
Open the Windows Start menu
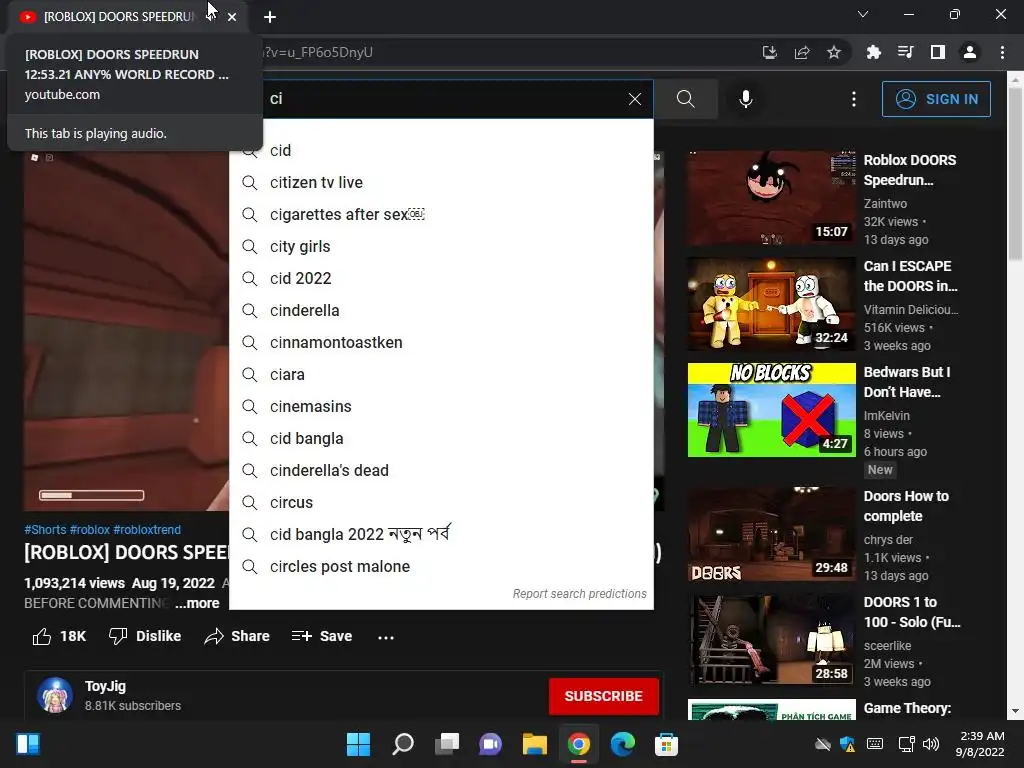[x=358, y=744]
